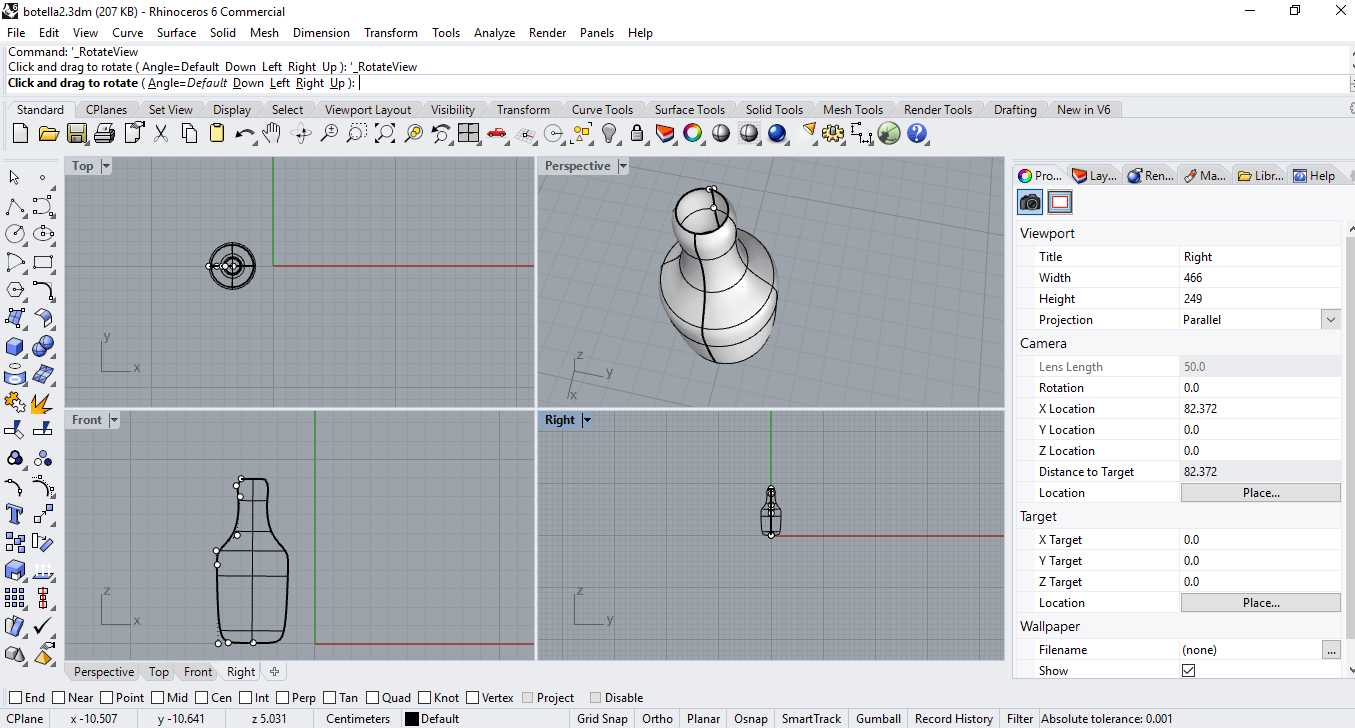Click the Box solid tool icon
Viewport: 1355px width, 728px height.
pos(15,346)
